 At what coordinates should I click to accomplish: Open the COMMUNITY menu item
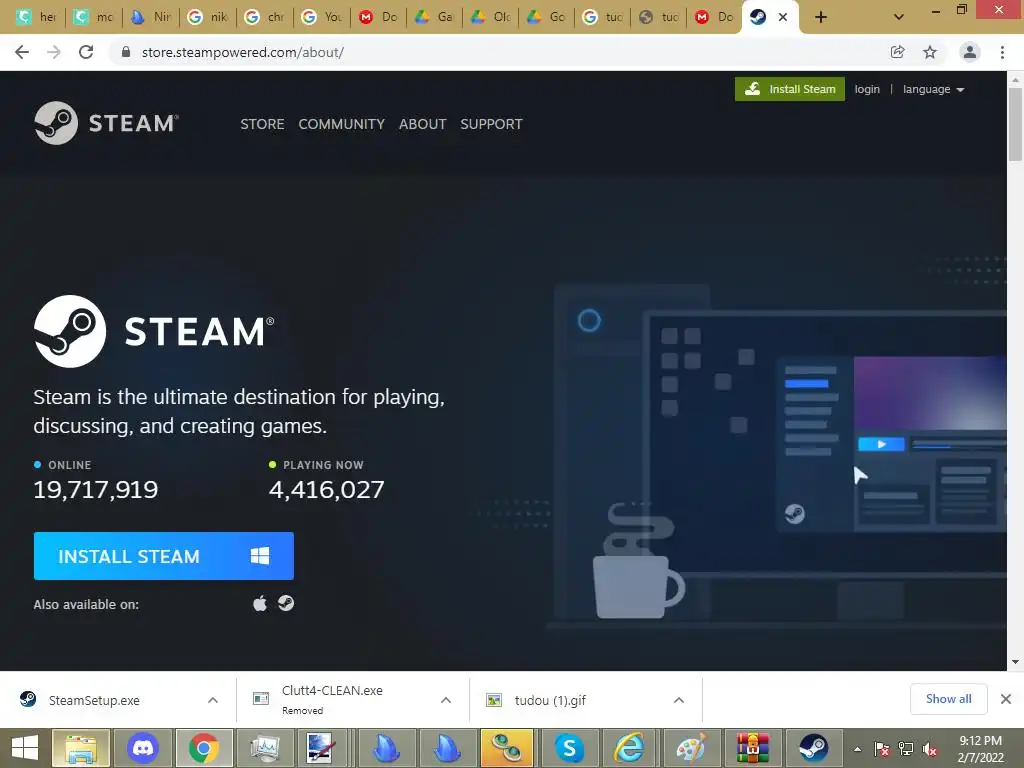342,124
